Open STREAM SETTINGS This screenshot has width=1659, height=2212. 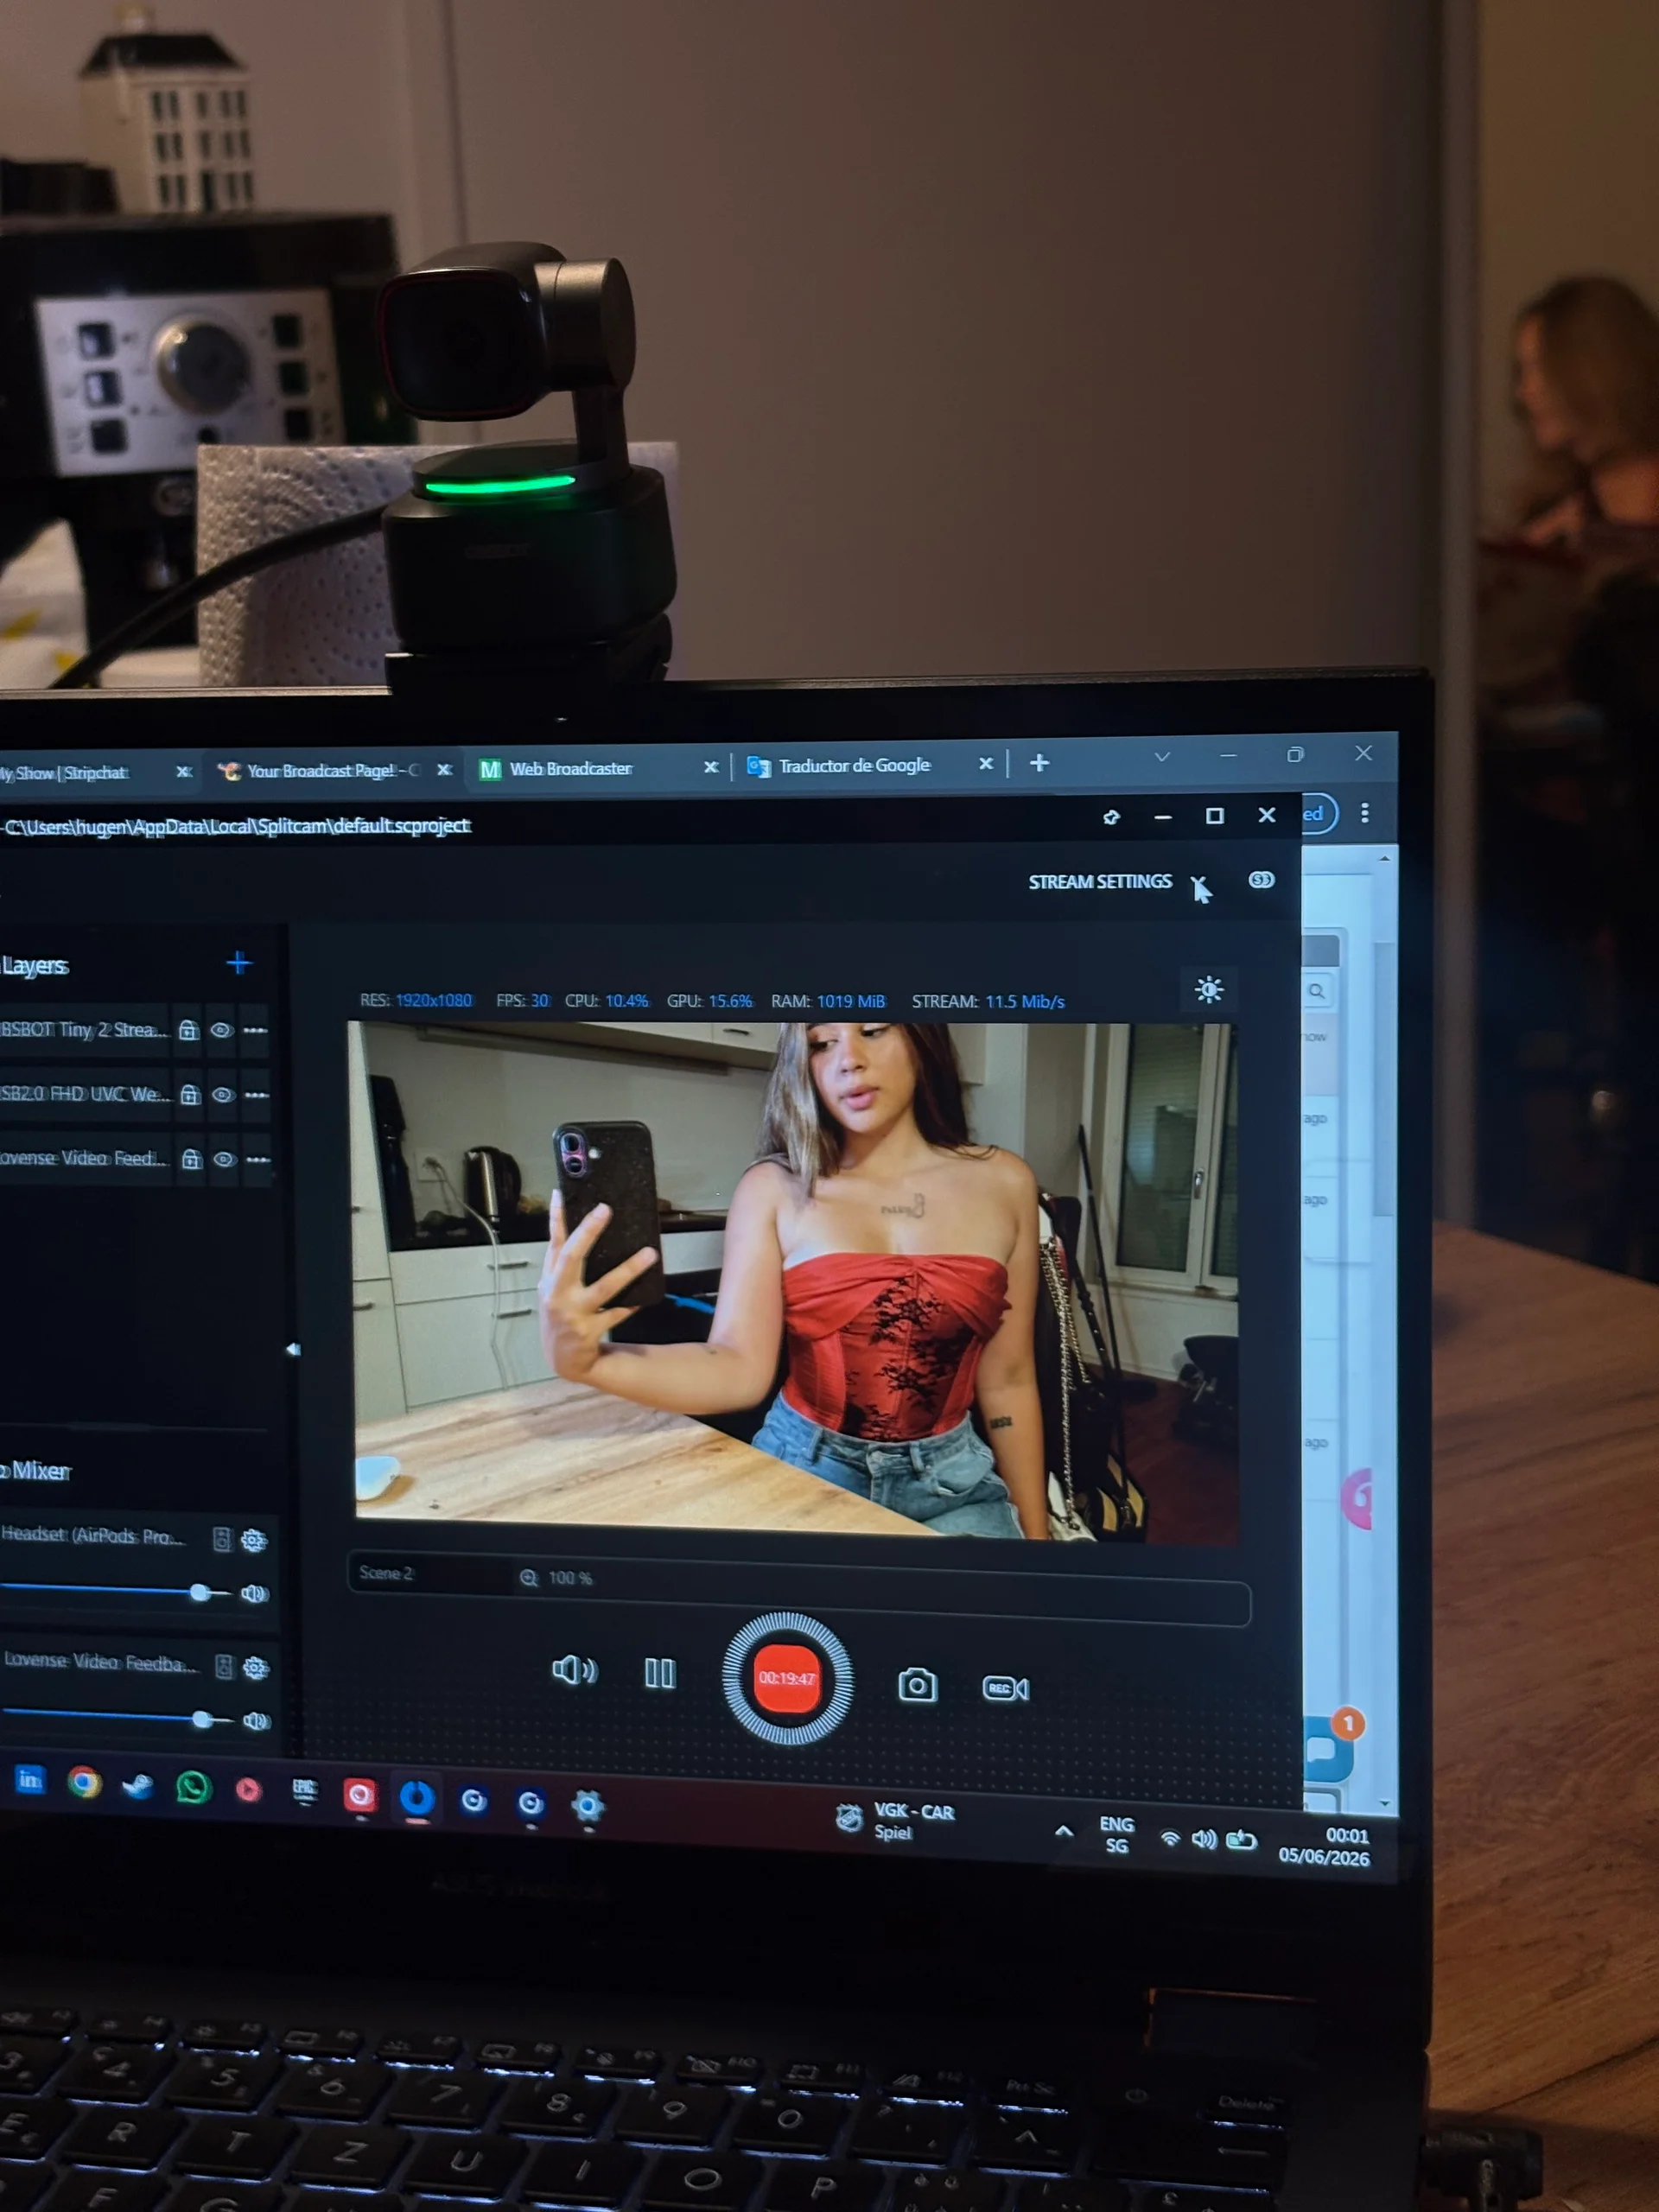click(1100, 882)
